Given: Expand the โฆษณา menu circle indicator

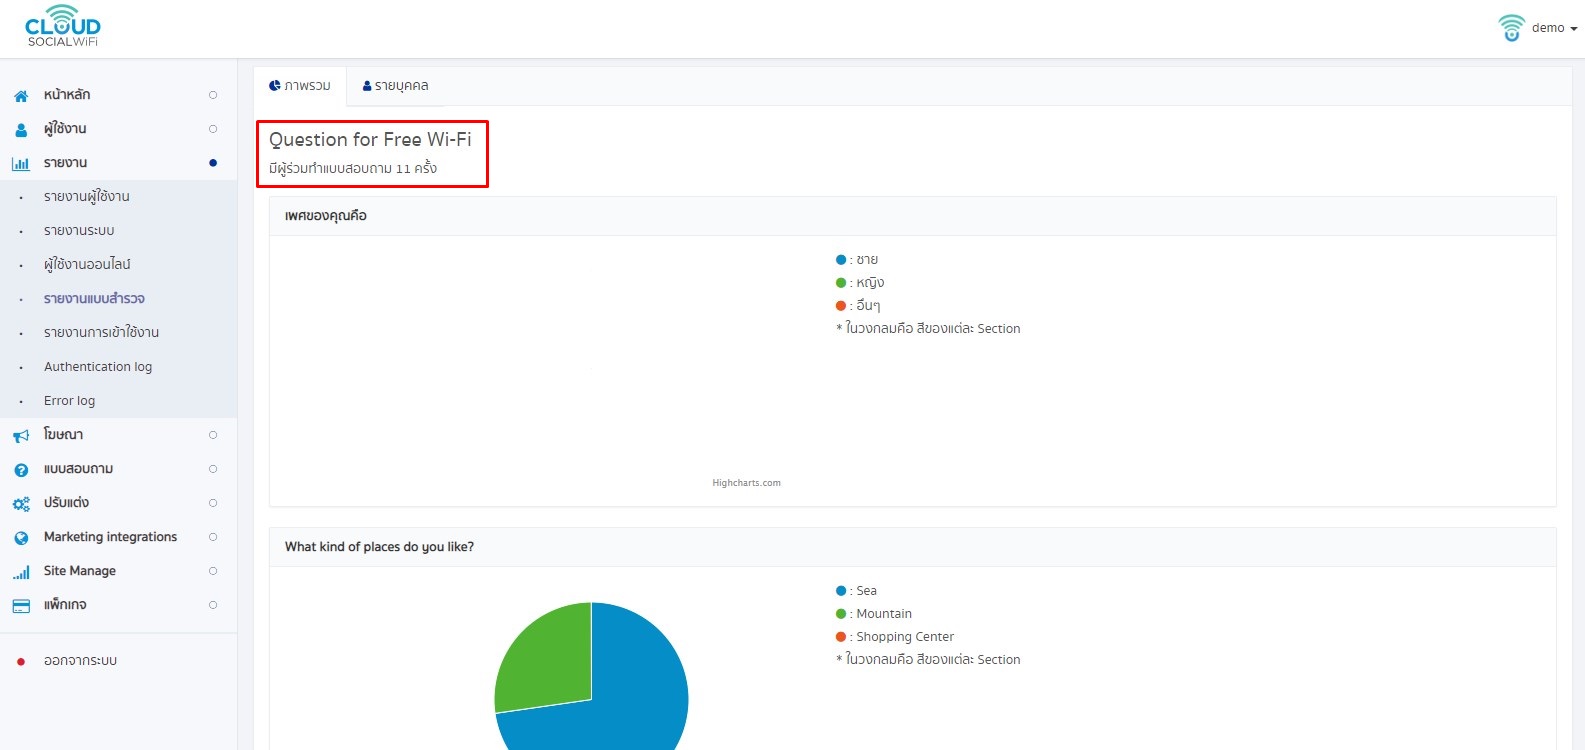Looking at the screenshot, I should pos(213,435).
